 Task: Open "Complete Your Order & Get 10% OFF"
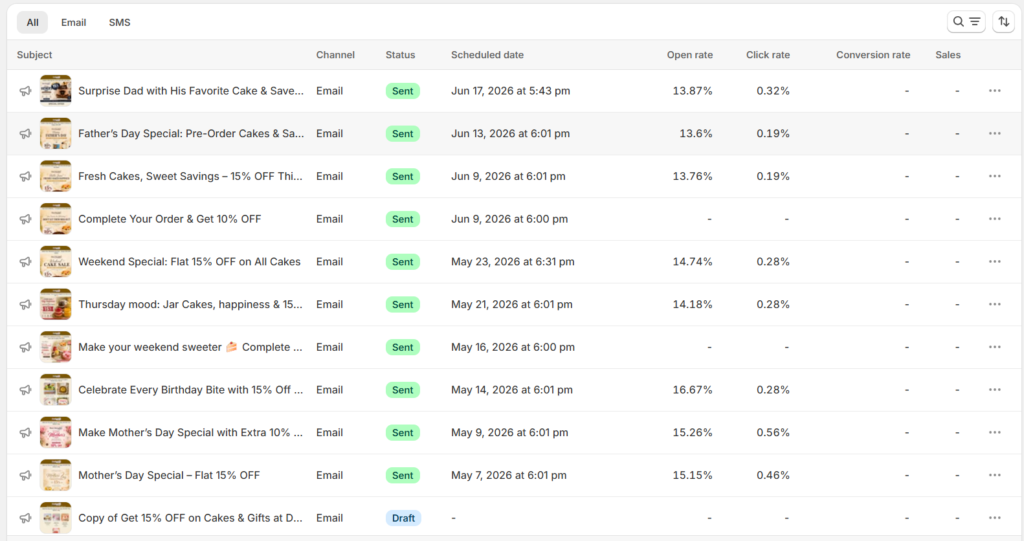[170, 219]
